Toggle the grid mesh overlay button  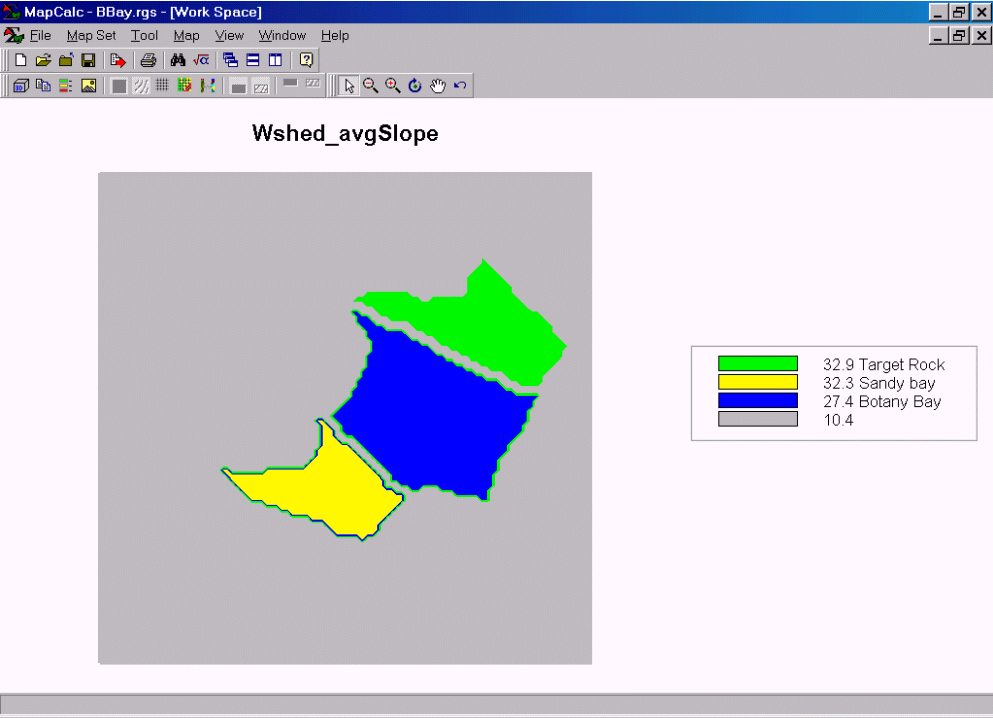coord(162,86)
